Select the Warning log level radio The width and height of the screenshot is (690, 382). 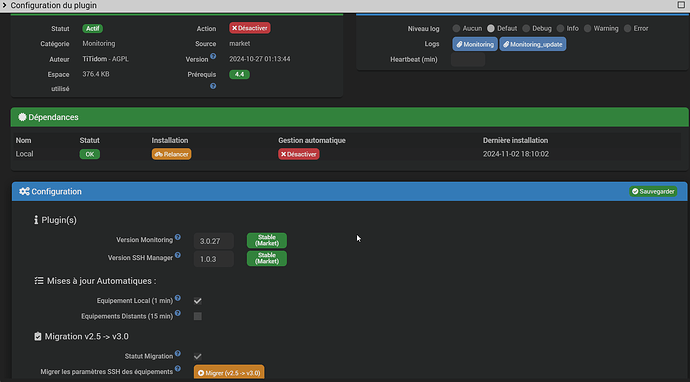587,29
